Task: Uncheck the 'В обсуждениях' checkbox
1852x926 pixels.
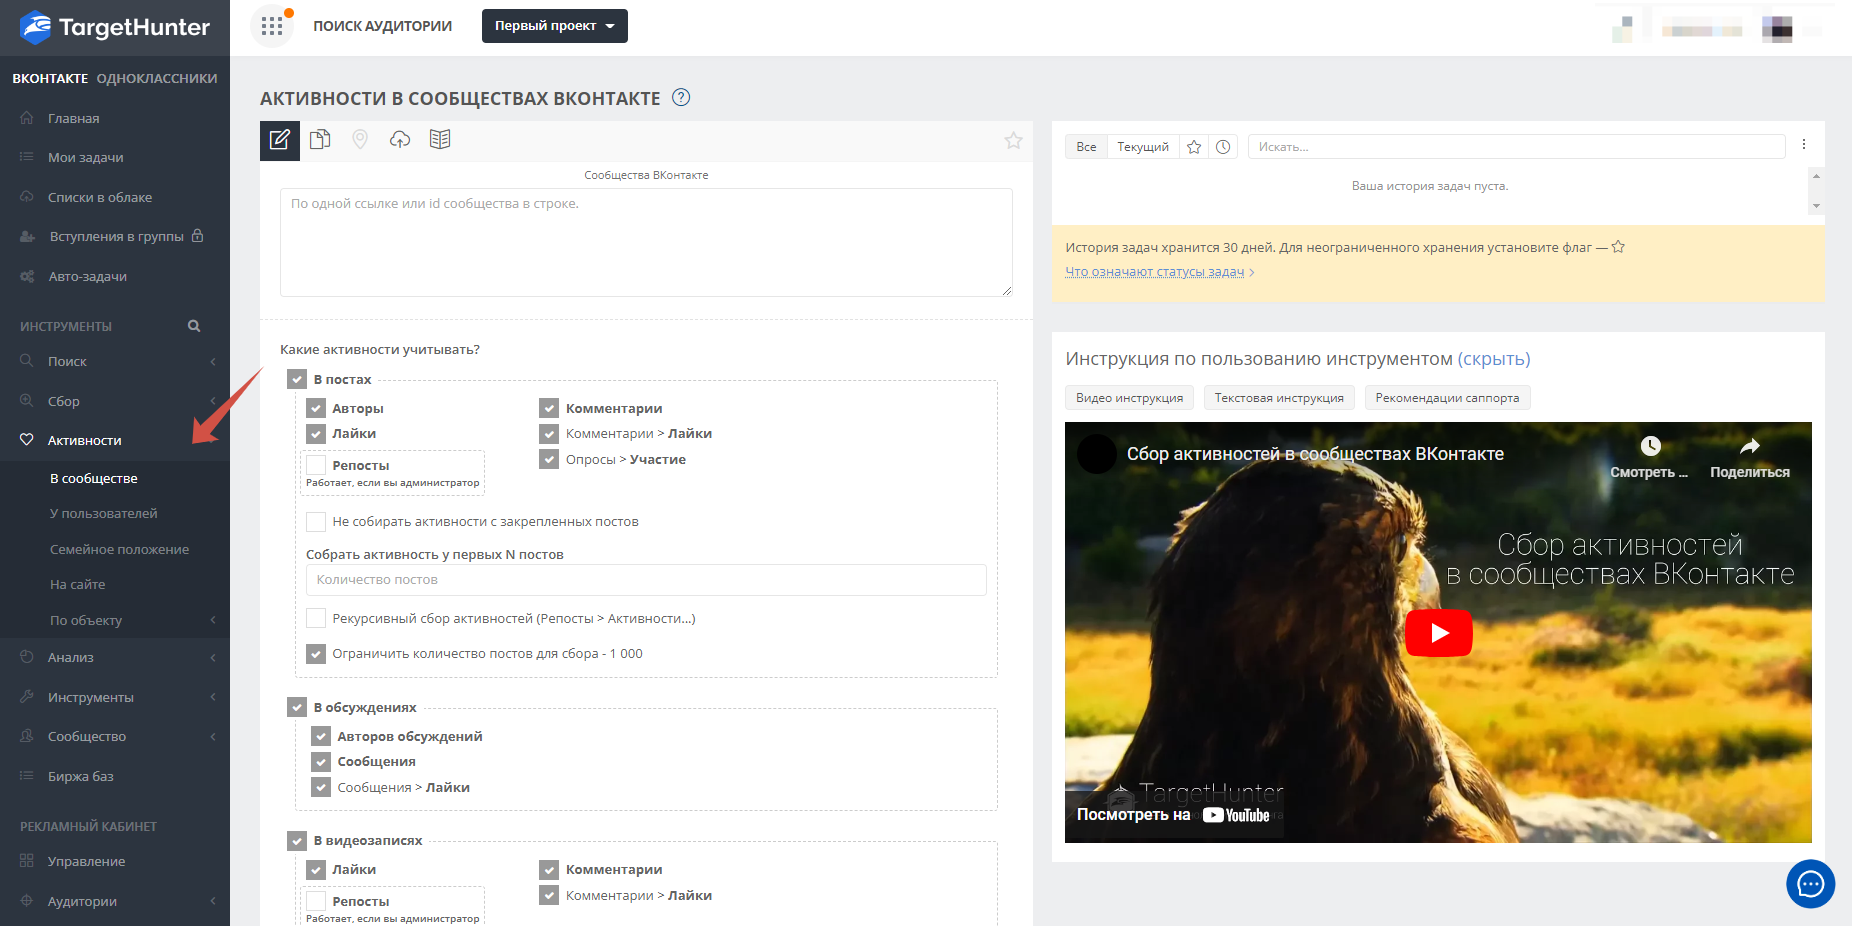Action: tap(297, 708)
